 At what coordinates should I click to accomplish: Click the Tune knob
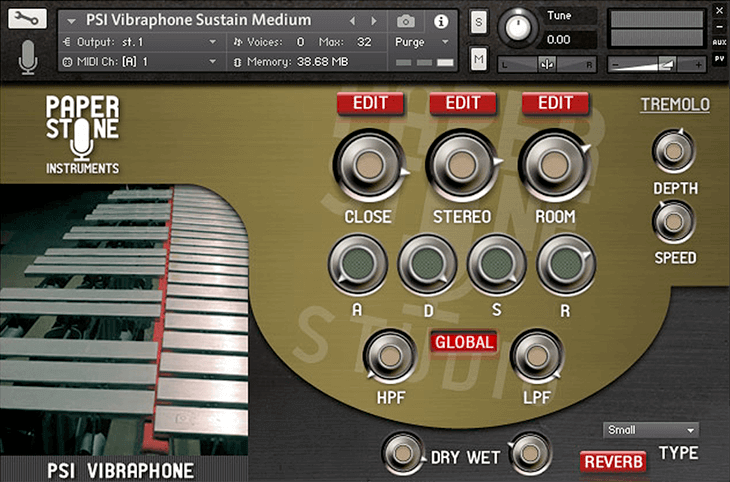[517, 28]
